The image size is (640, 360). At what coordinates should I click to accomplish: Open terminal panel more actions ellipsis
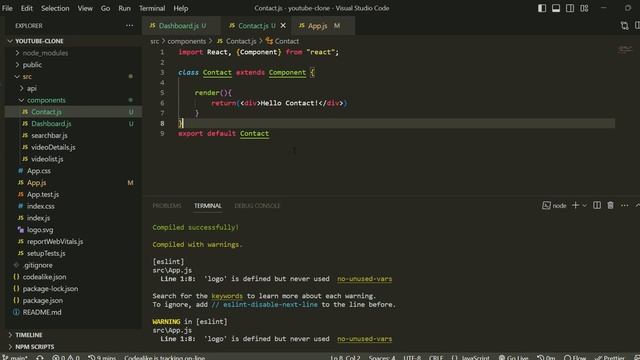coord(624,205)
